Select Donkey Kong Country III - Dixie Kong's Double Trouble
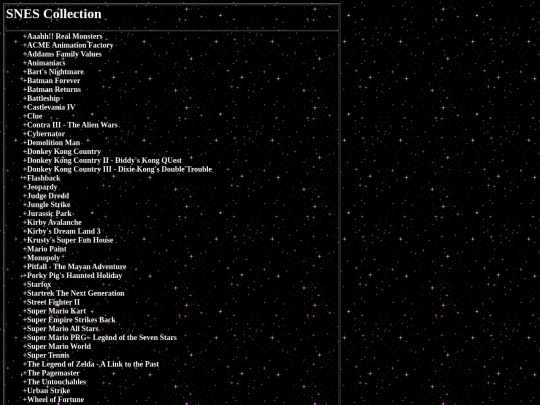This screenshot has height=405, width=540. (120, 169)
